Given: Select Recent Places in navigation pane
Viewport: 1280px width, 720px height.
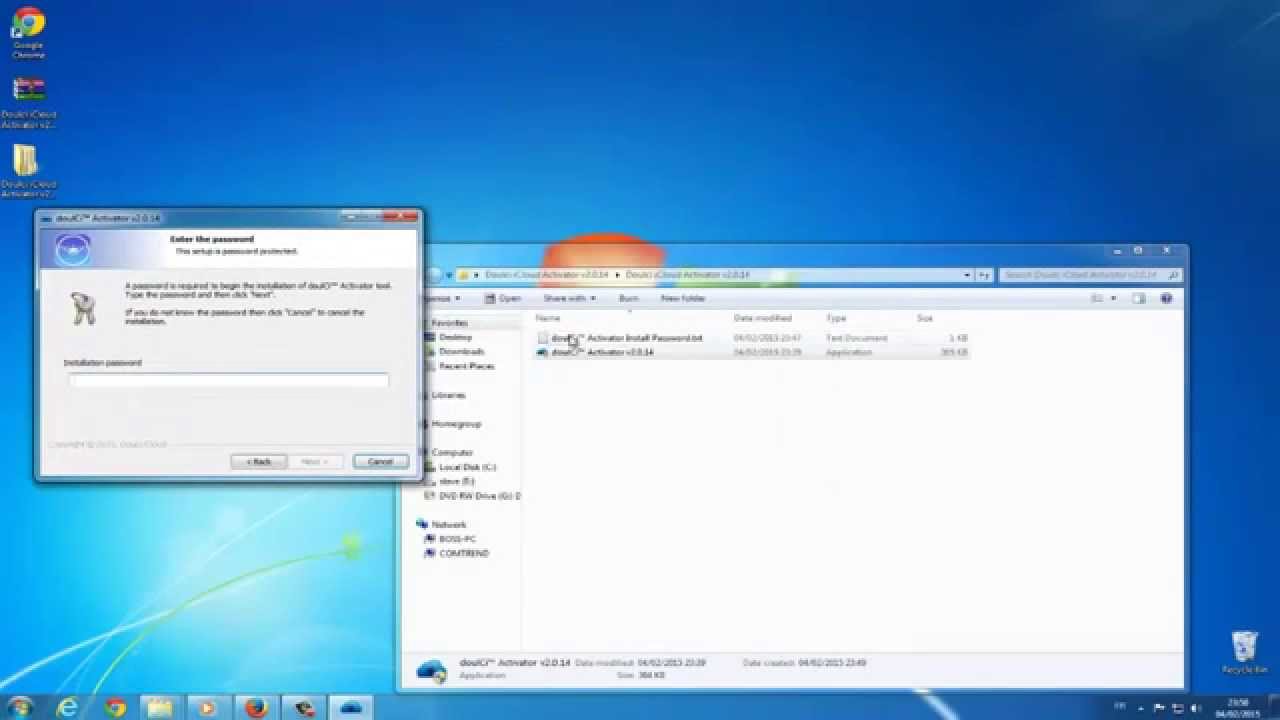Looking at the screenshot, I should click(x=466, y=366).
